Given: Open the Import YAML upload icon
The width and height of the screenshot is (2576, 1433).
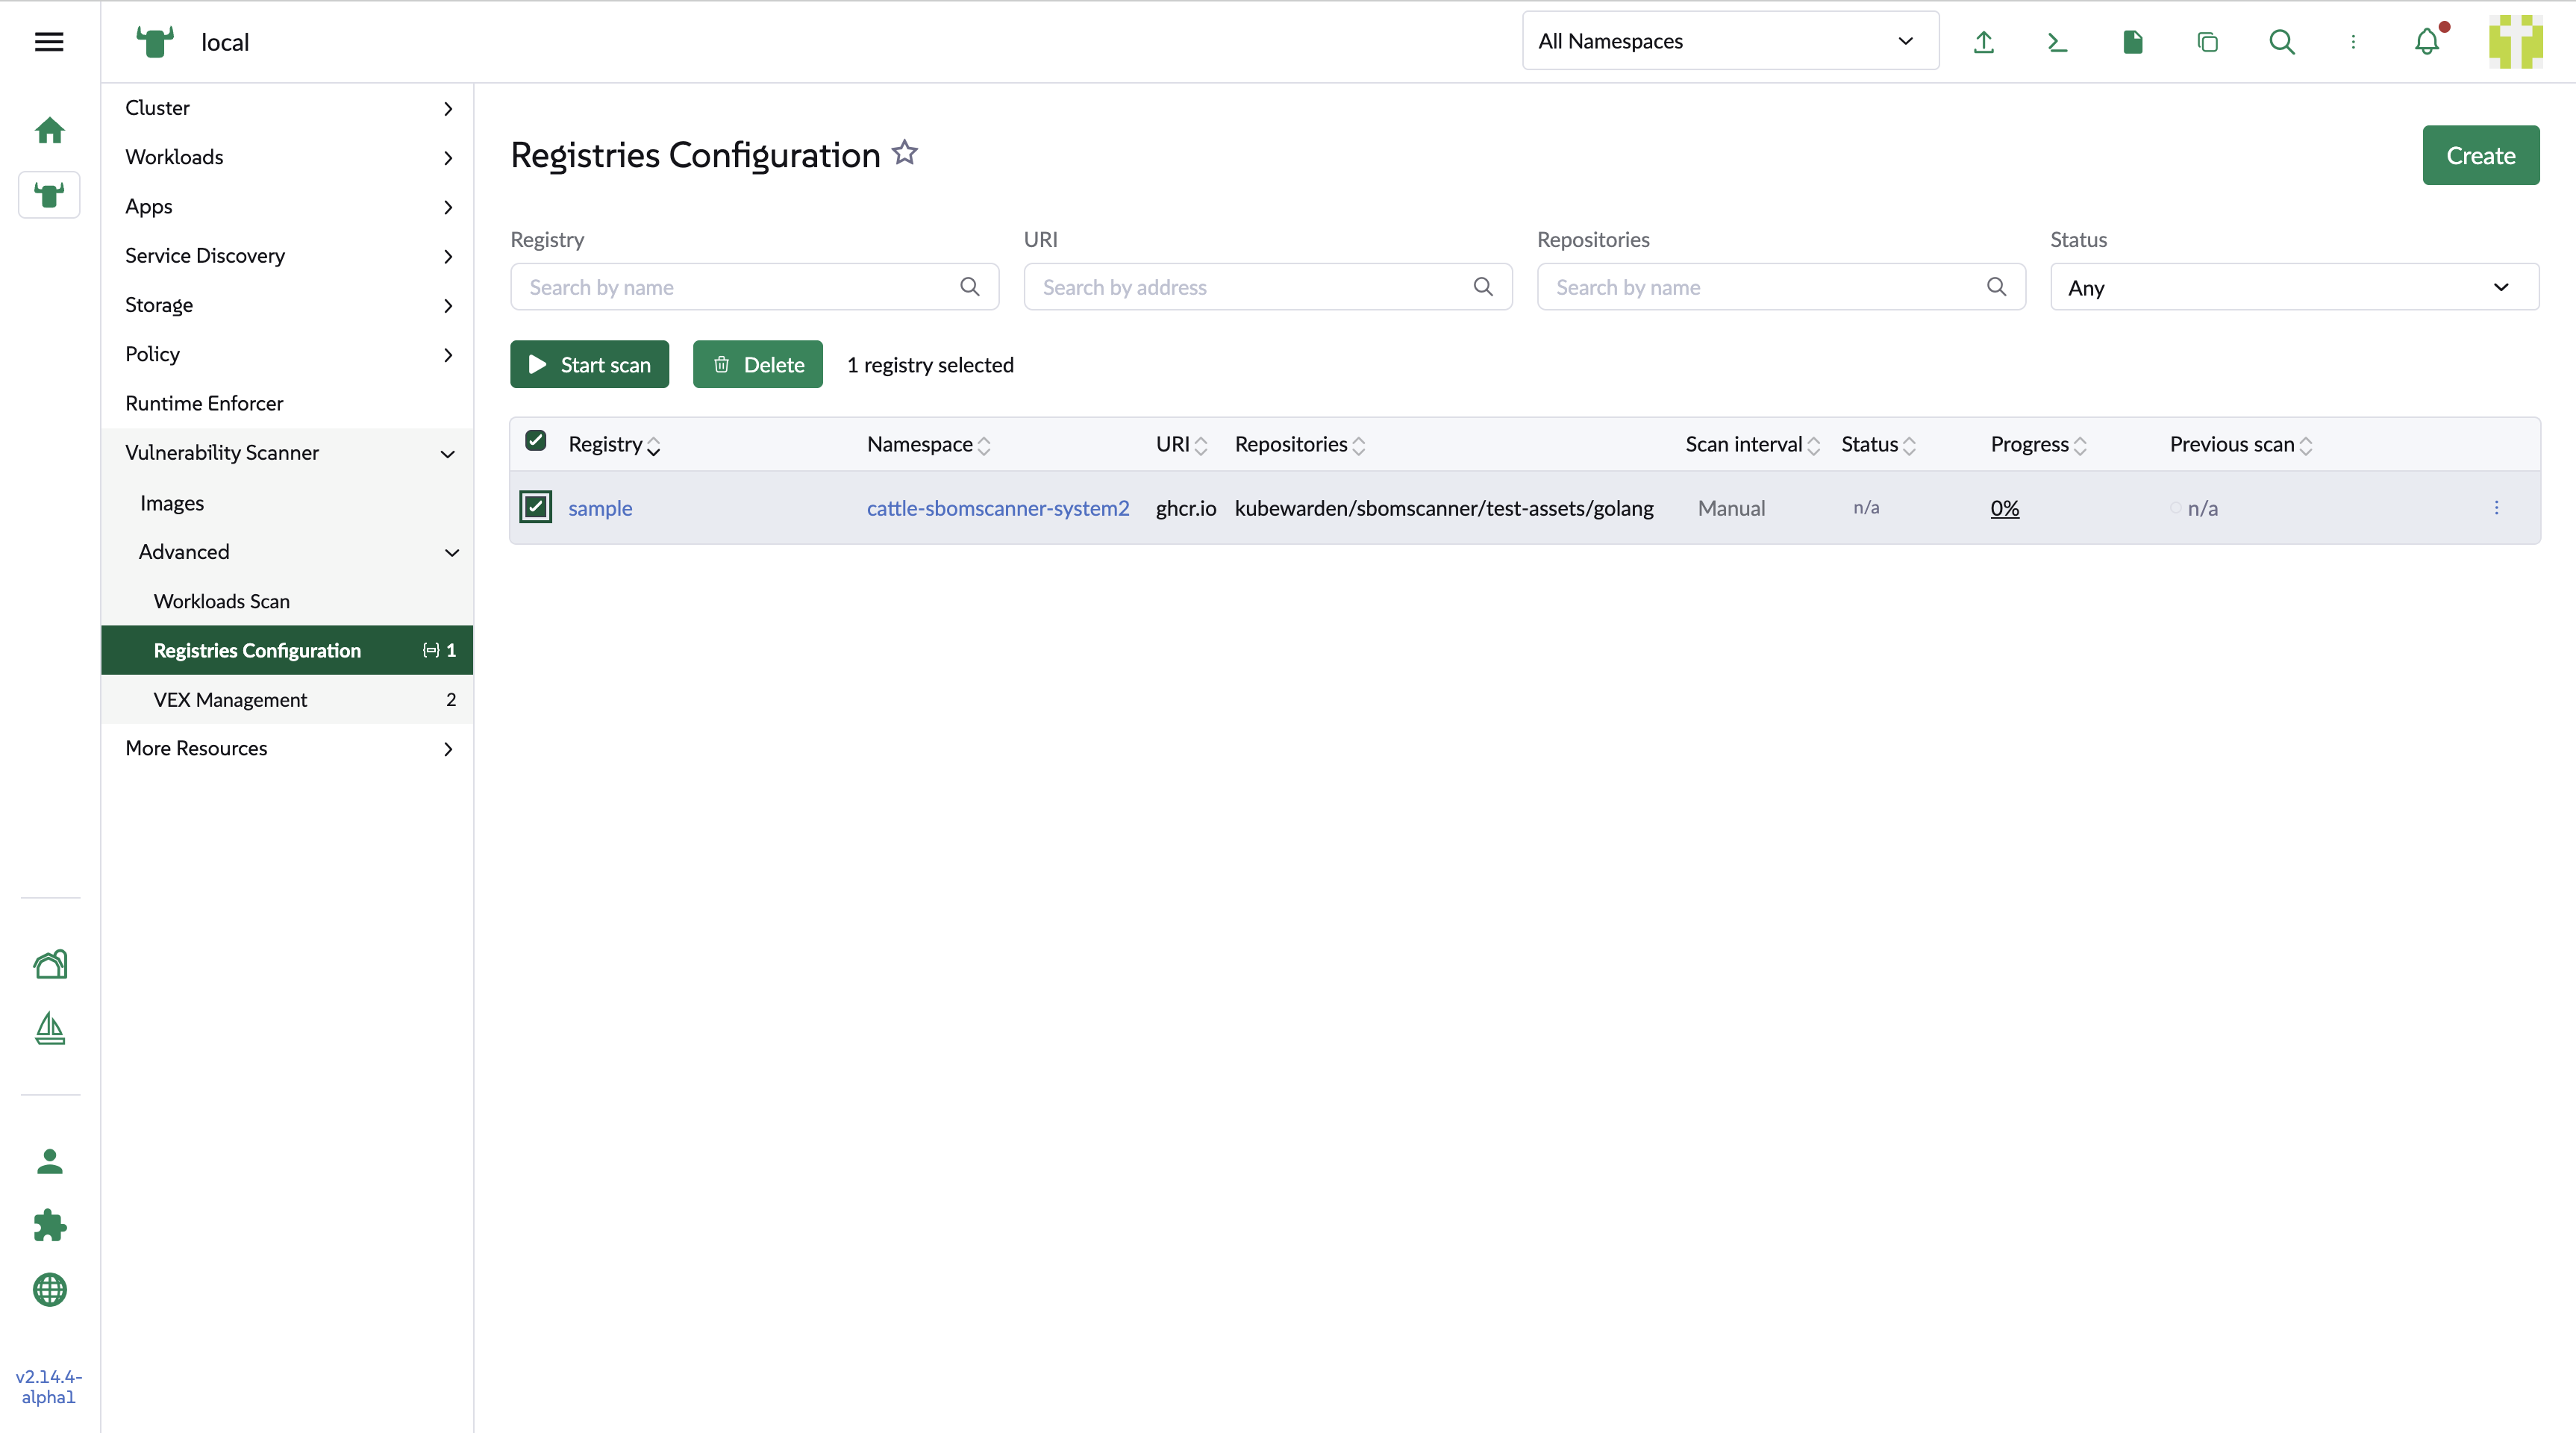Looking at the screenshot, I should point(1984,41).
